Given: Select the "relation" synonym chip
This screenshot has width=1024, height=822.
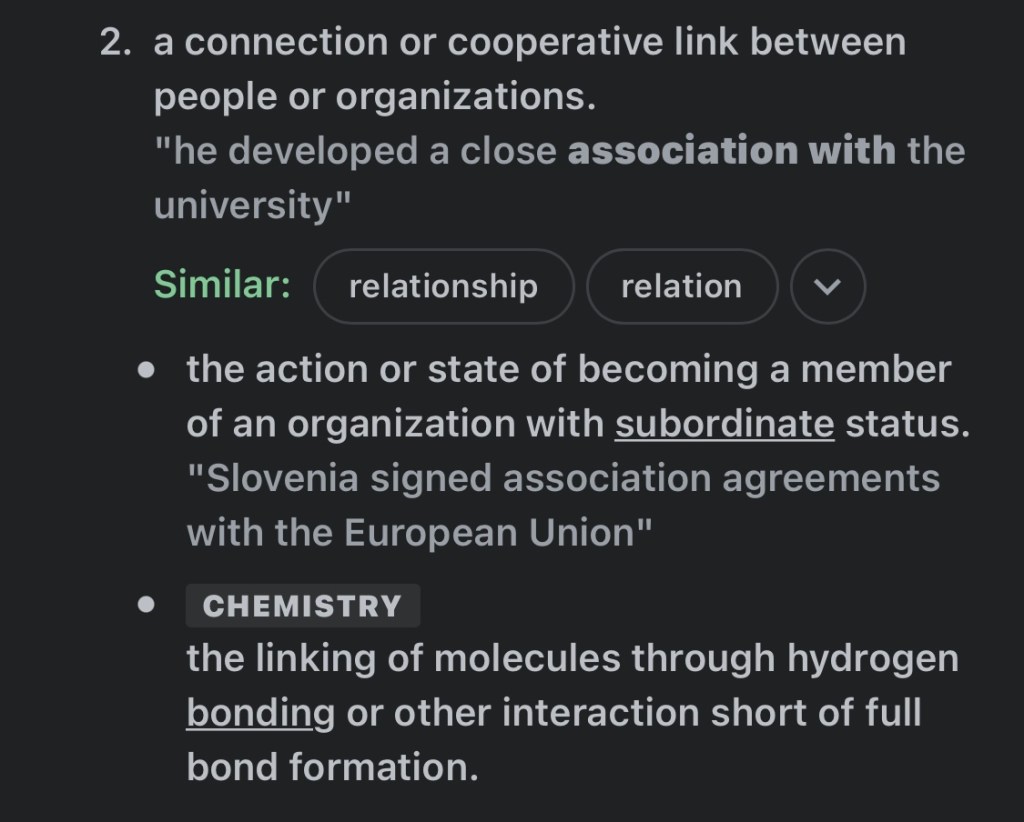Looking at the screenshot, I should (x=681, y=287).
